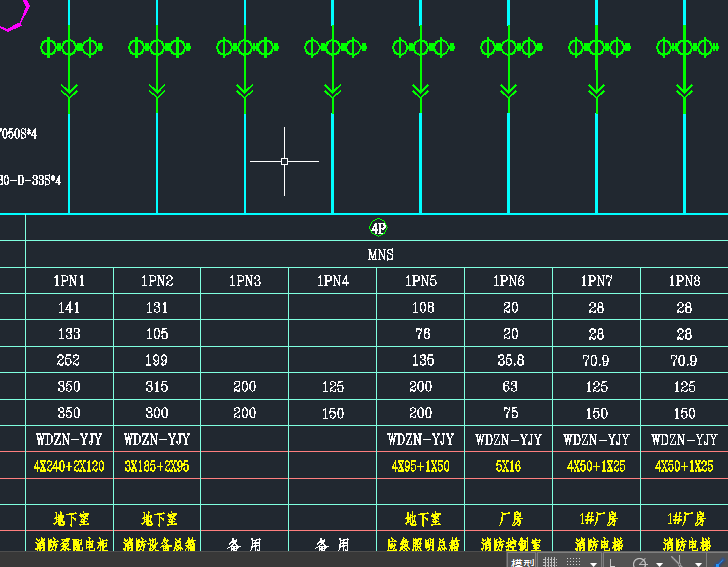
Task: Select the value 135 in 1PN5 column
Action: coord(423,360)
